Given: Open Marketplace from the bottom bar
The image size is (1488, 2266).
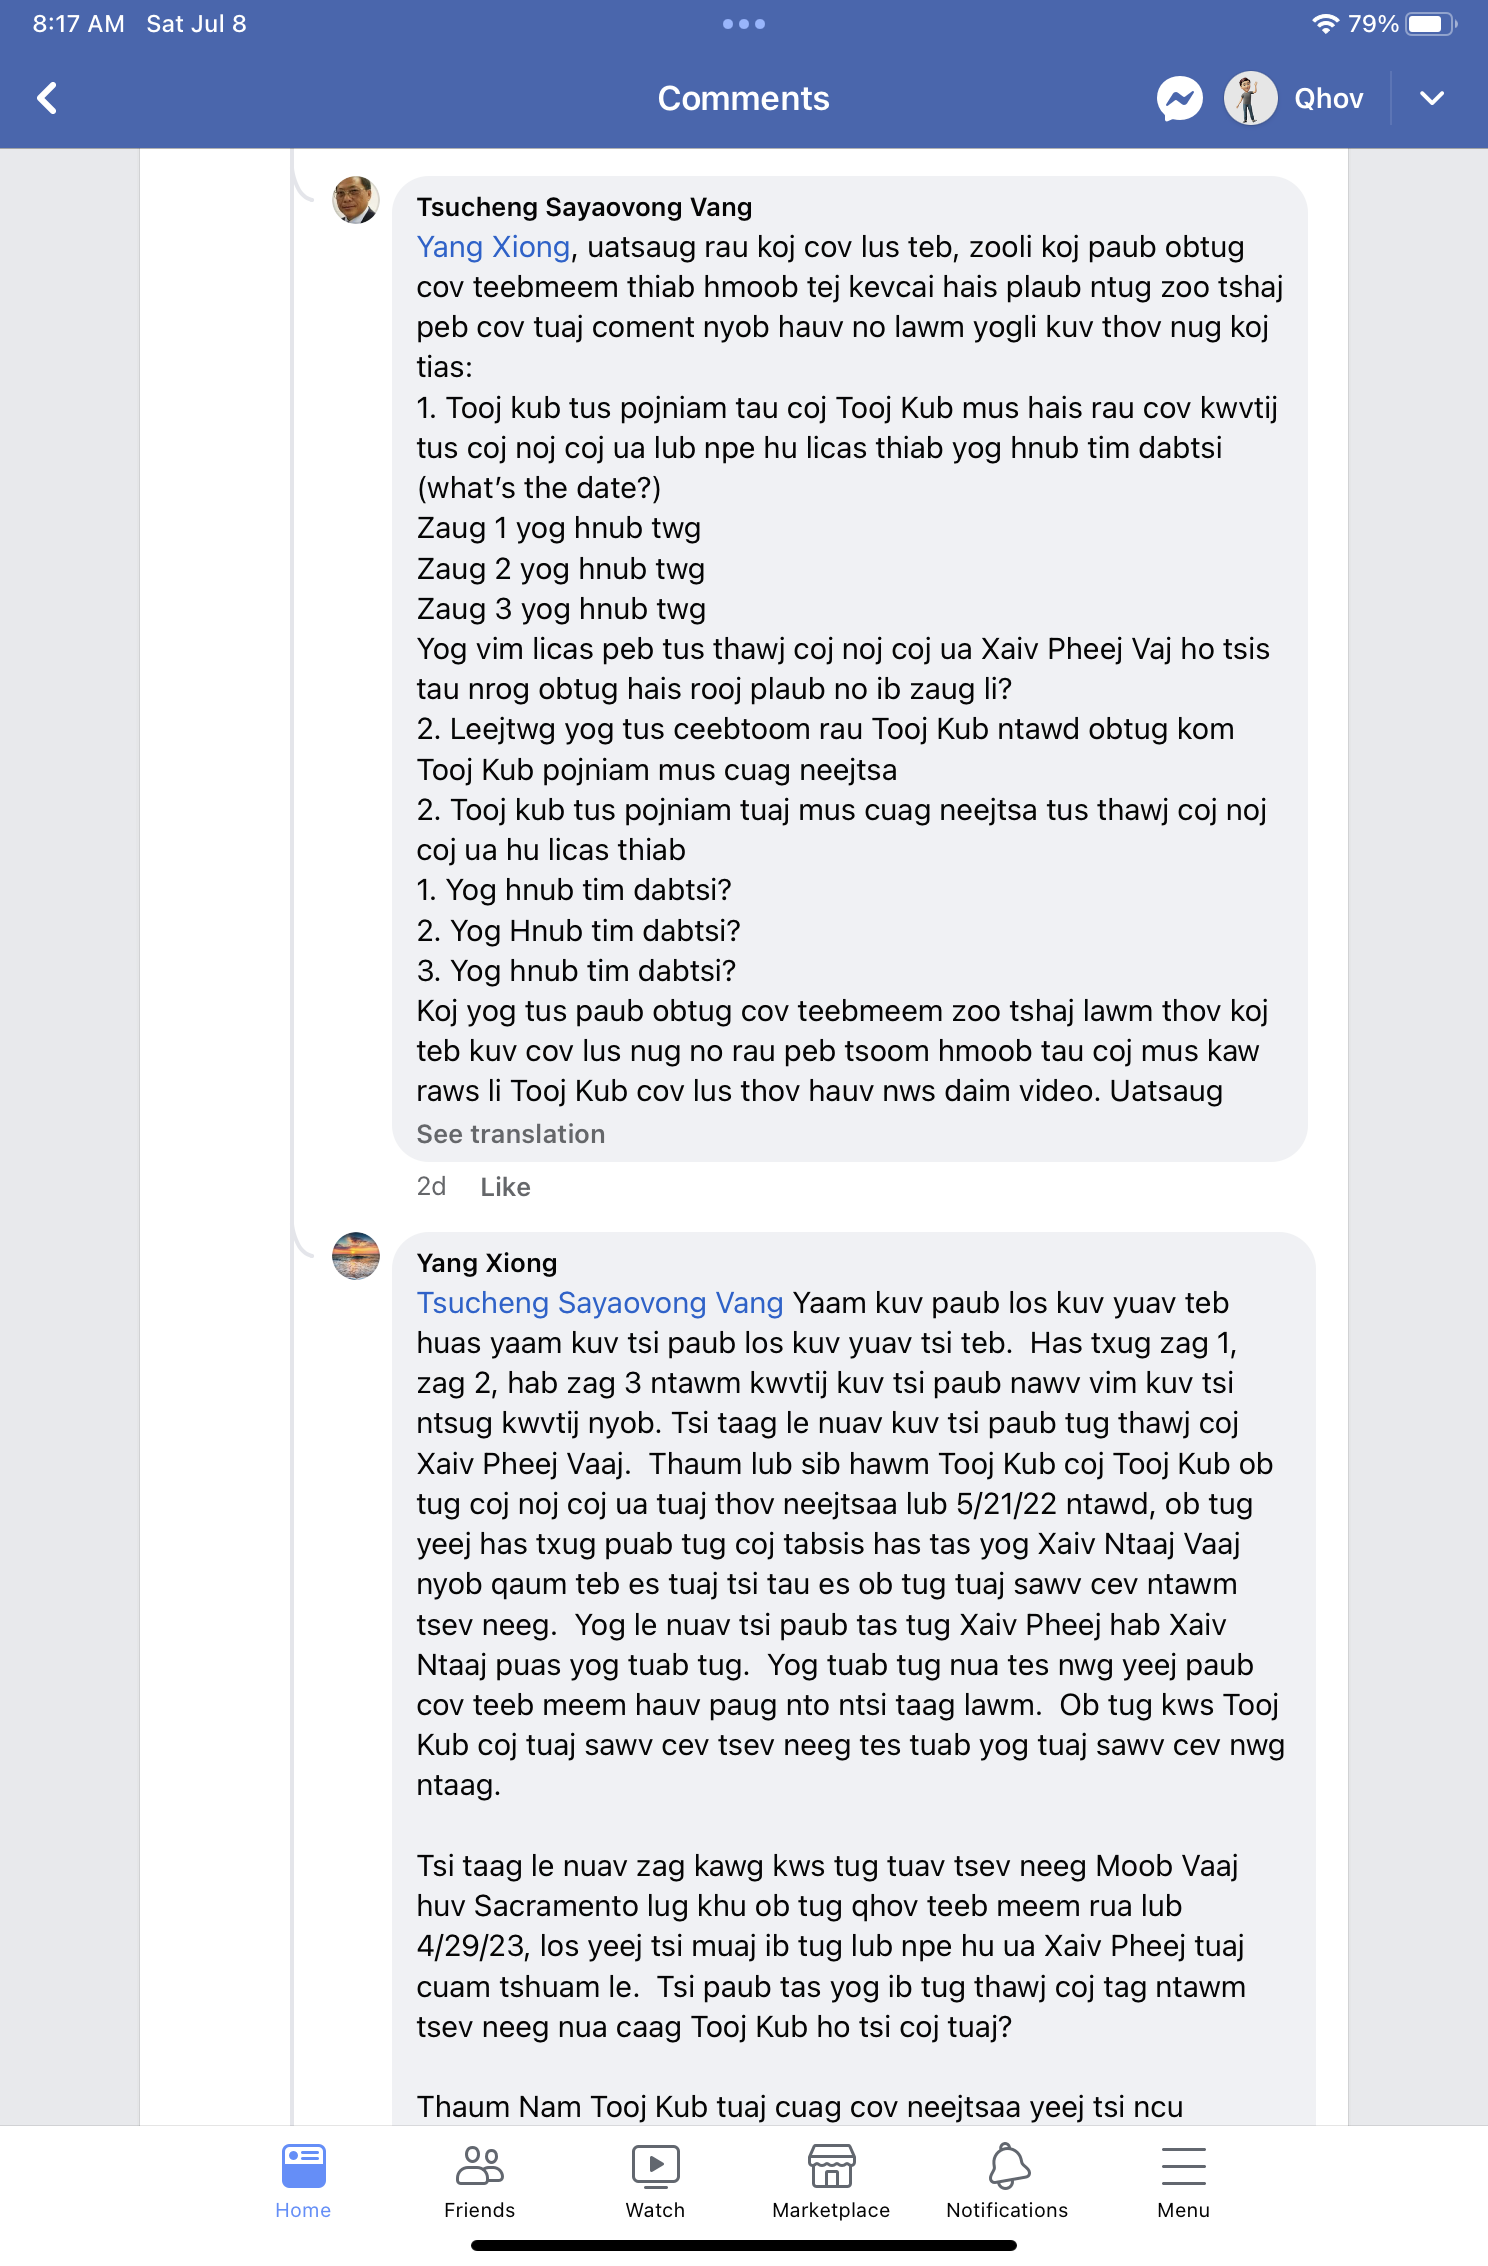Looking at the screenshot, I should coord(831,2181).
